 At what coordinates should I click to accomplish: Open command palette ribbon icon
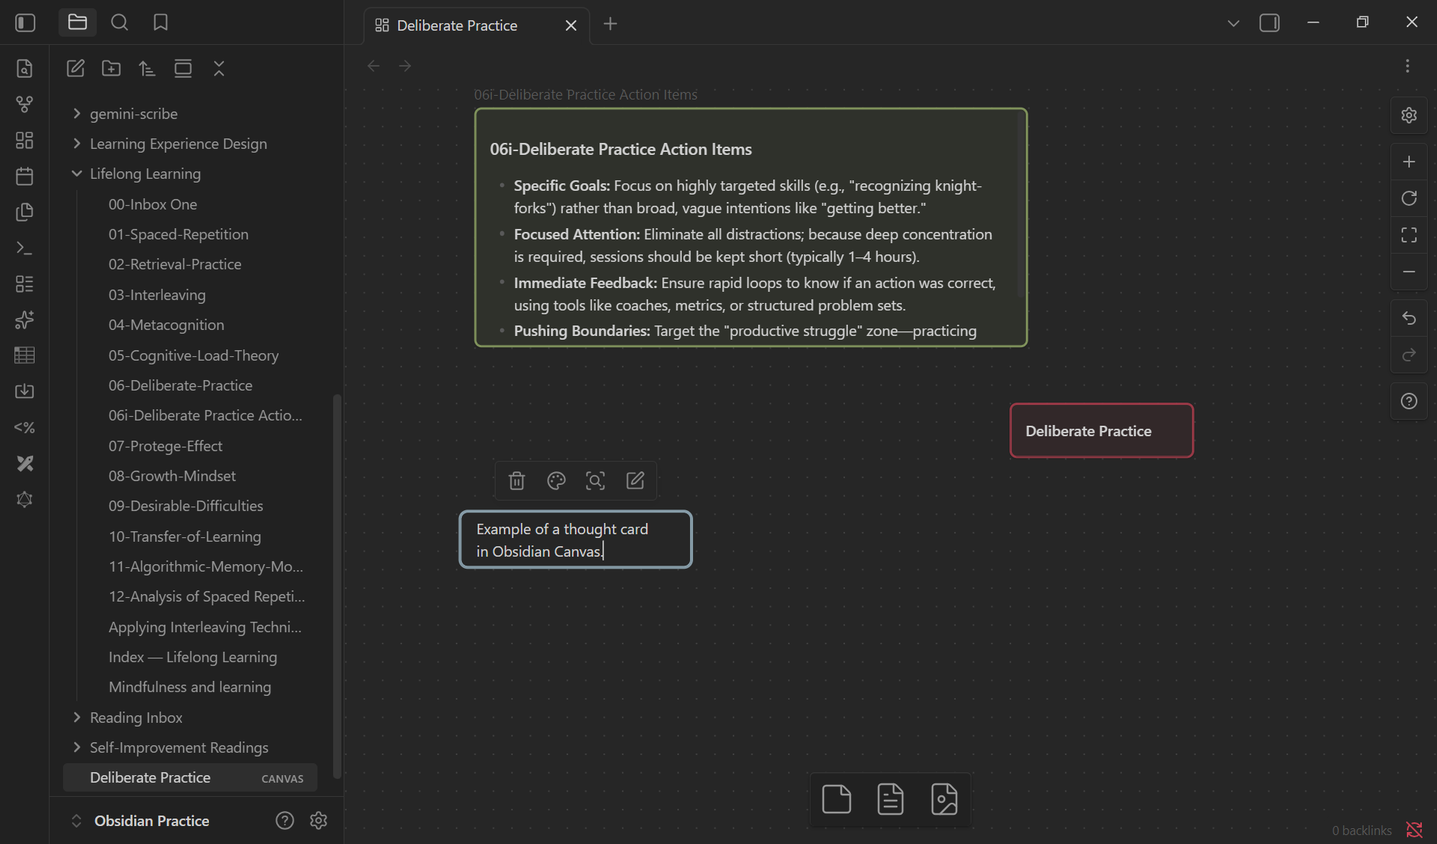[x=24, y=248]
